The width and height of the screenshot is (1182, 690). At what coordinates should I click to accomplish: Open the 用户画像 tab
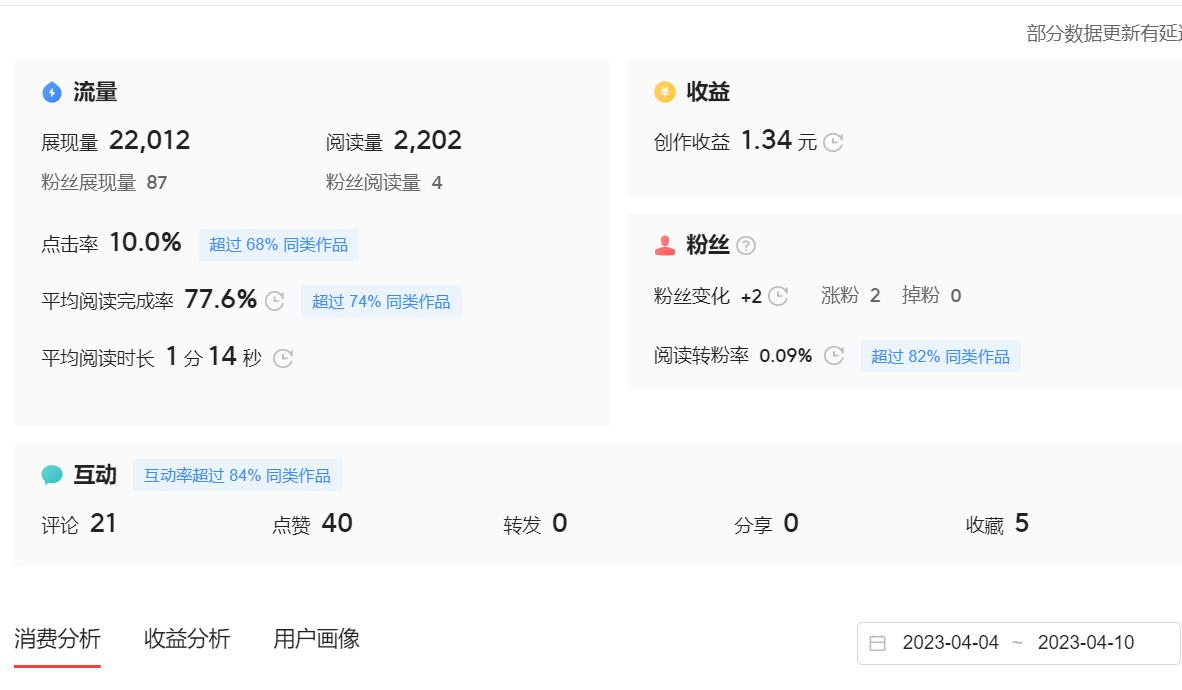tap(318, 637)
